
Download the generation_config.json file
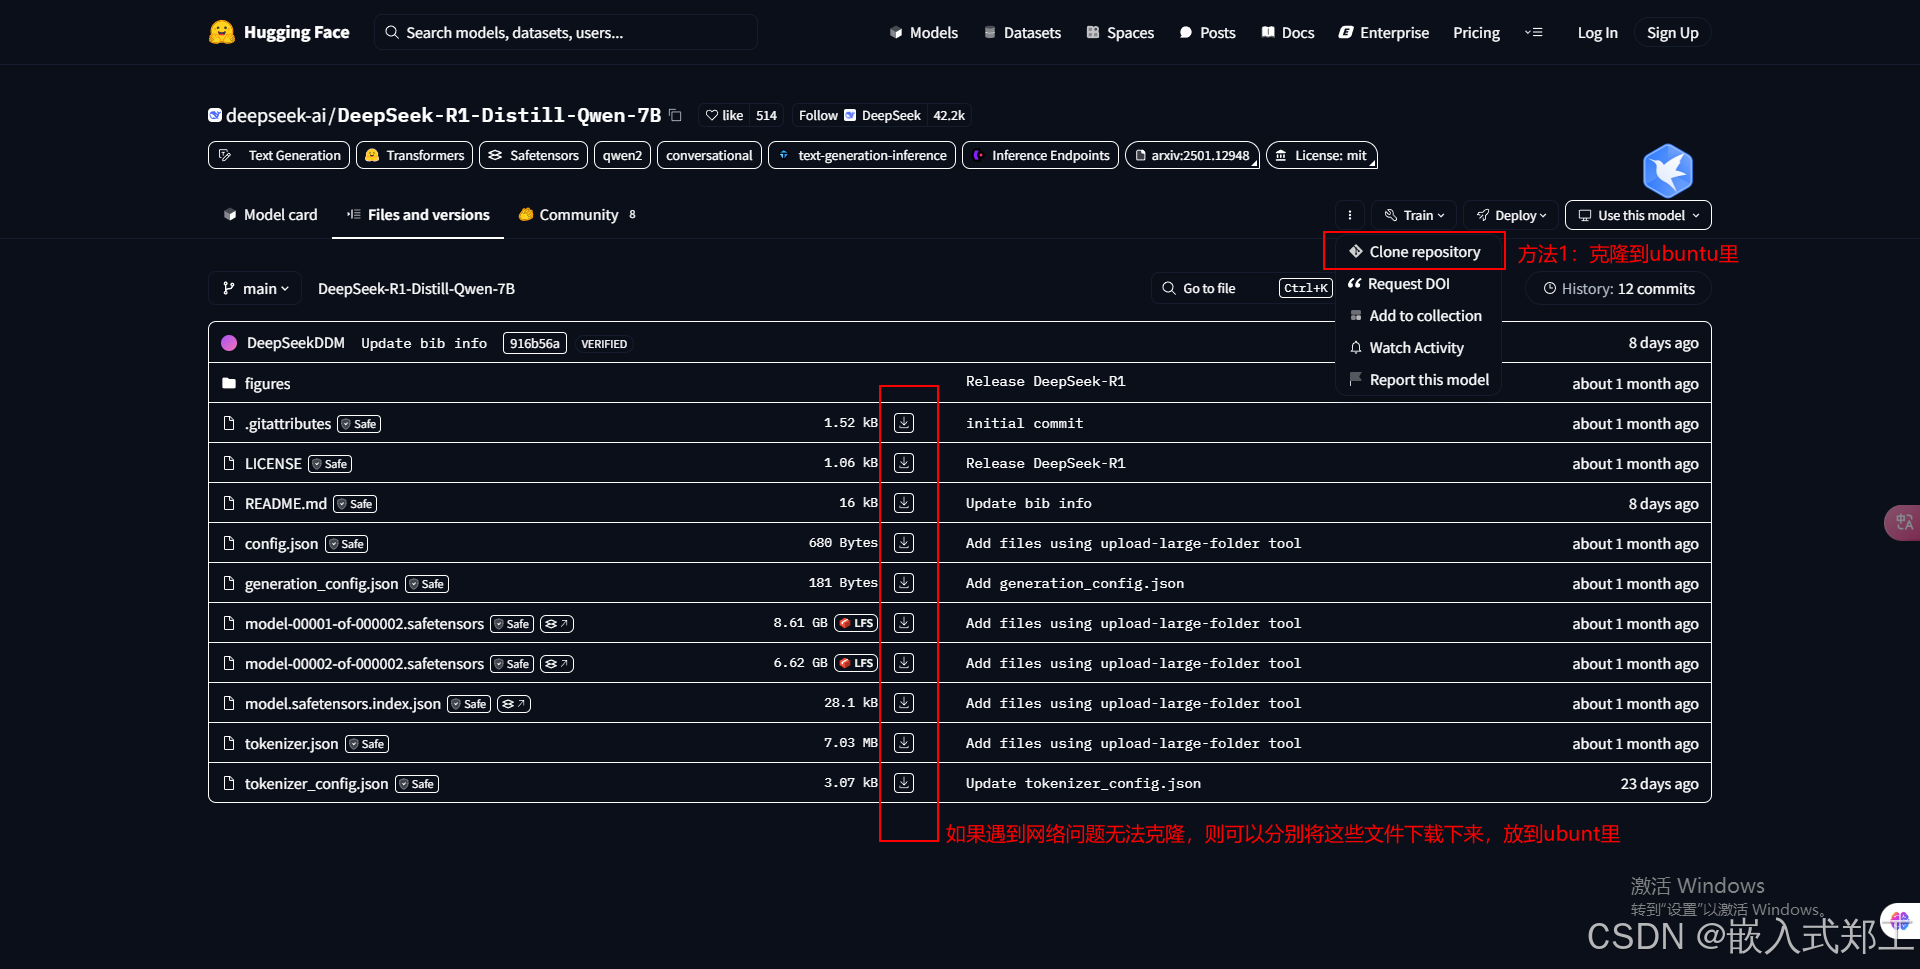(x=904, y=583)
